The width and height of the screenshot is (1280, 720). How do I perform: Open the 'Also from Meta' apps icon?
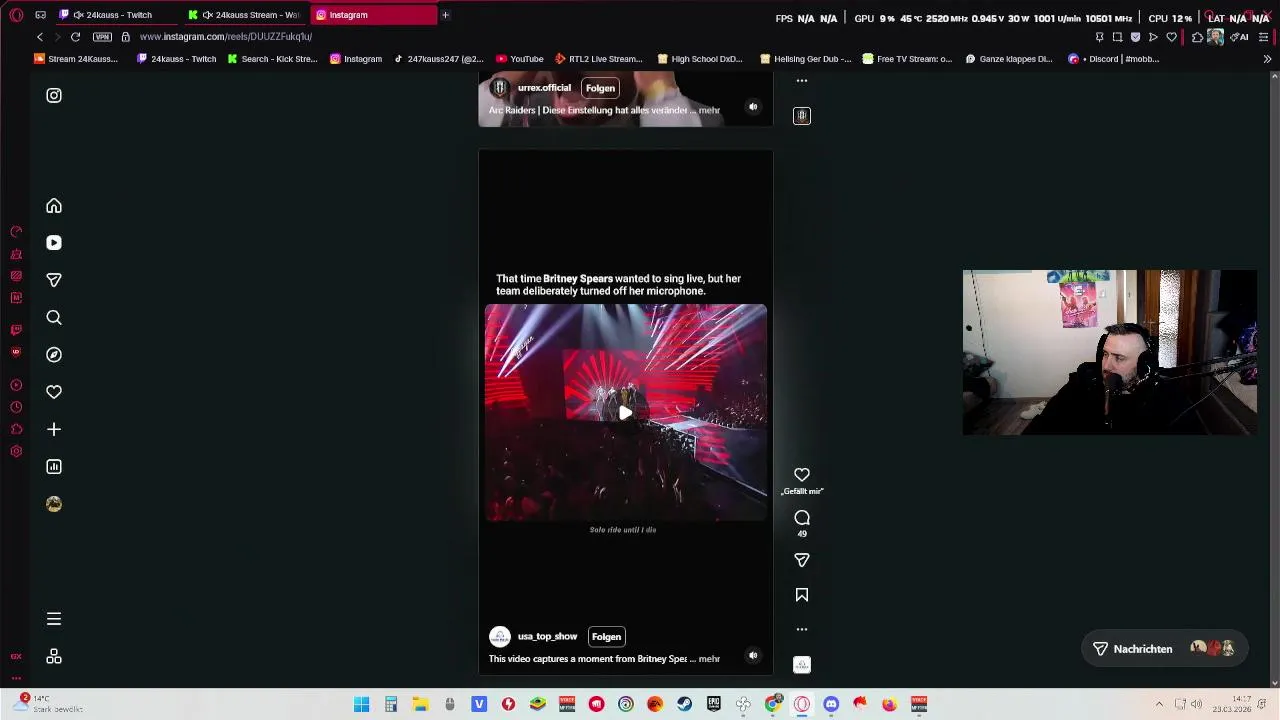pyautogui.click(x=54, y=656)
